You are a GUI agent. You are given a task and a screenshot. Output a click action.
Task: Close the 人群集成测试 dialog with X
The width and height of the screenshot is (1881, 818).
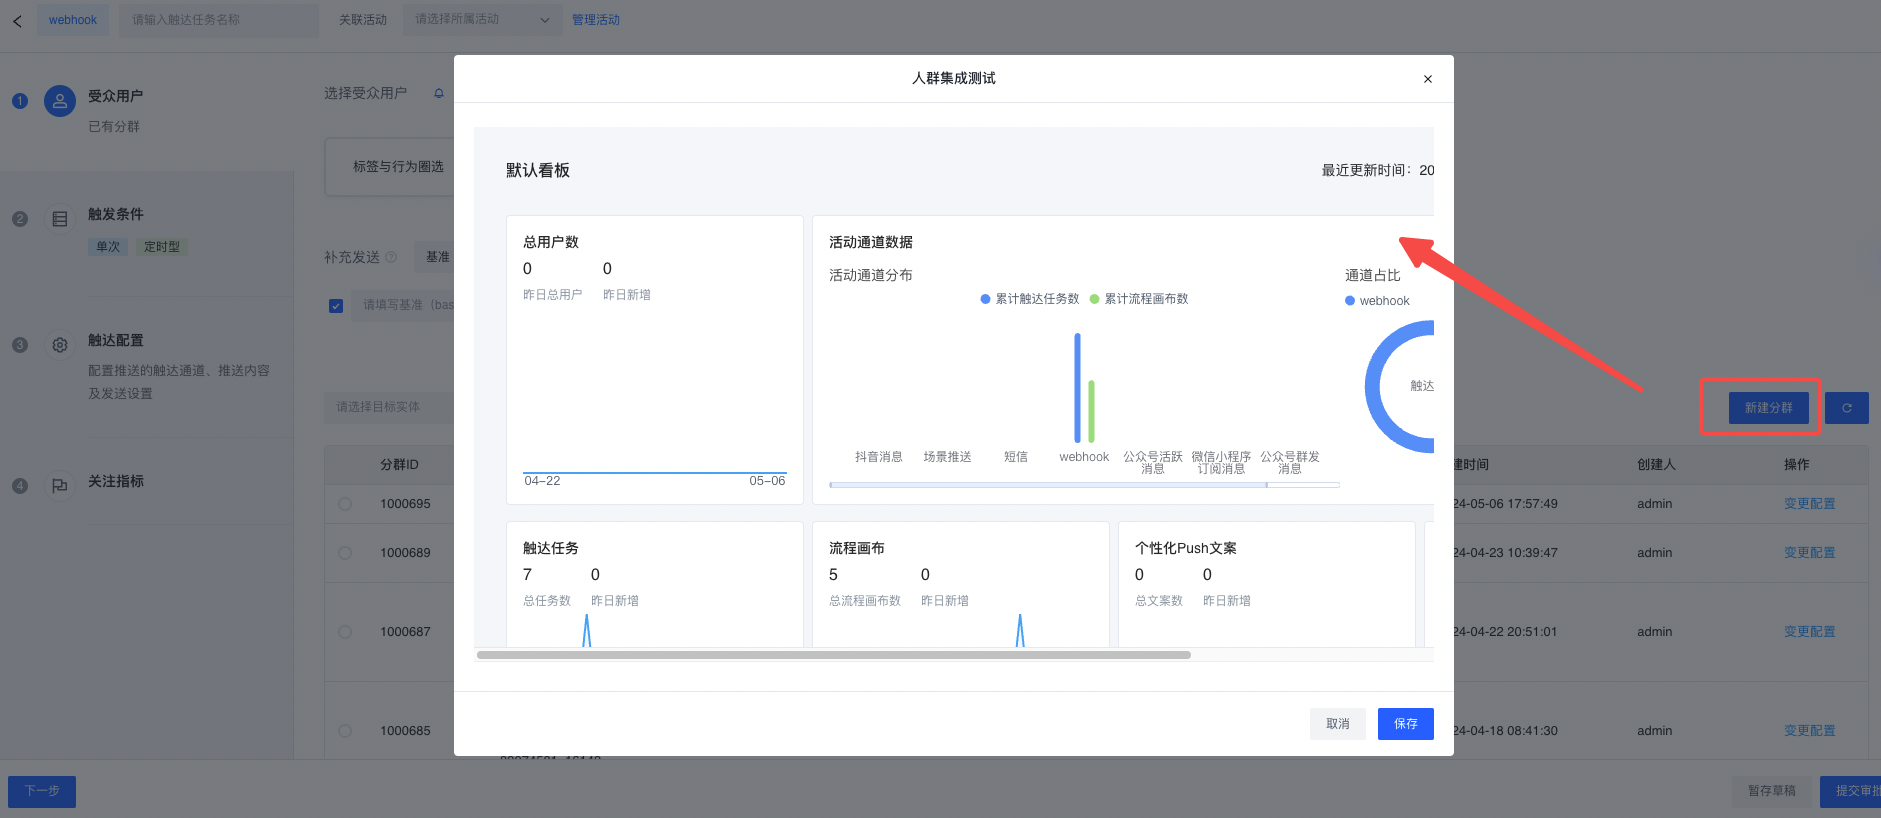pos(1427,79)
